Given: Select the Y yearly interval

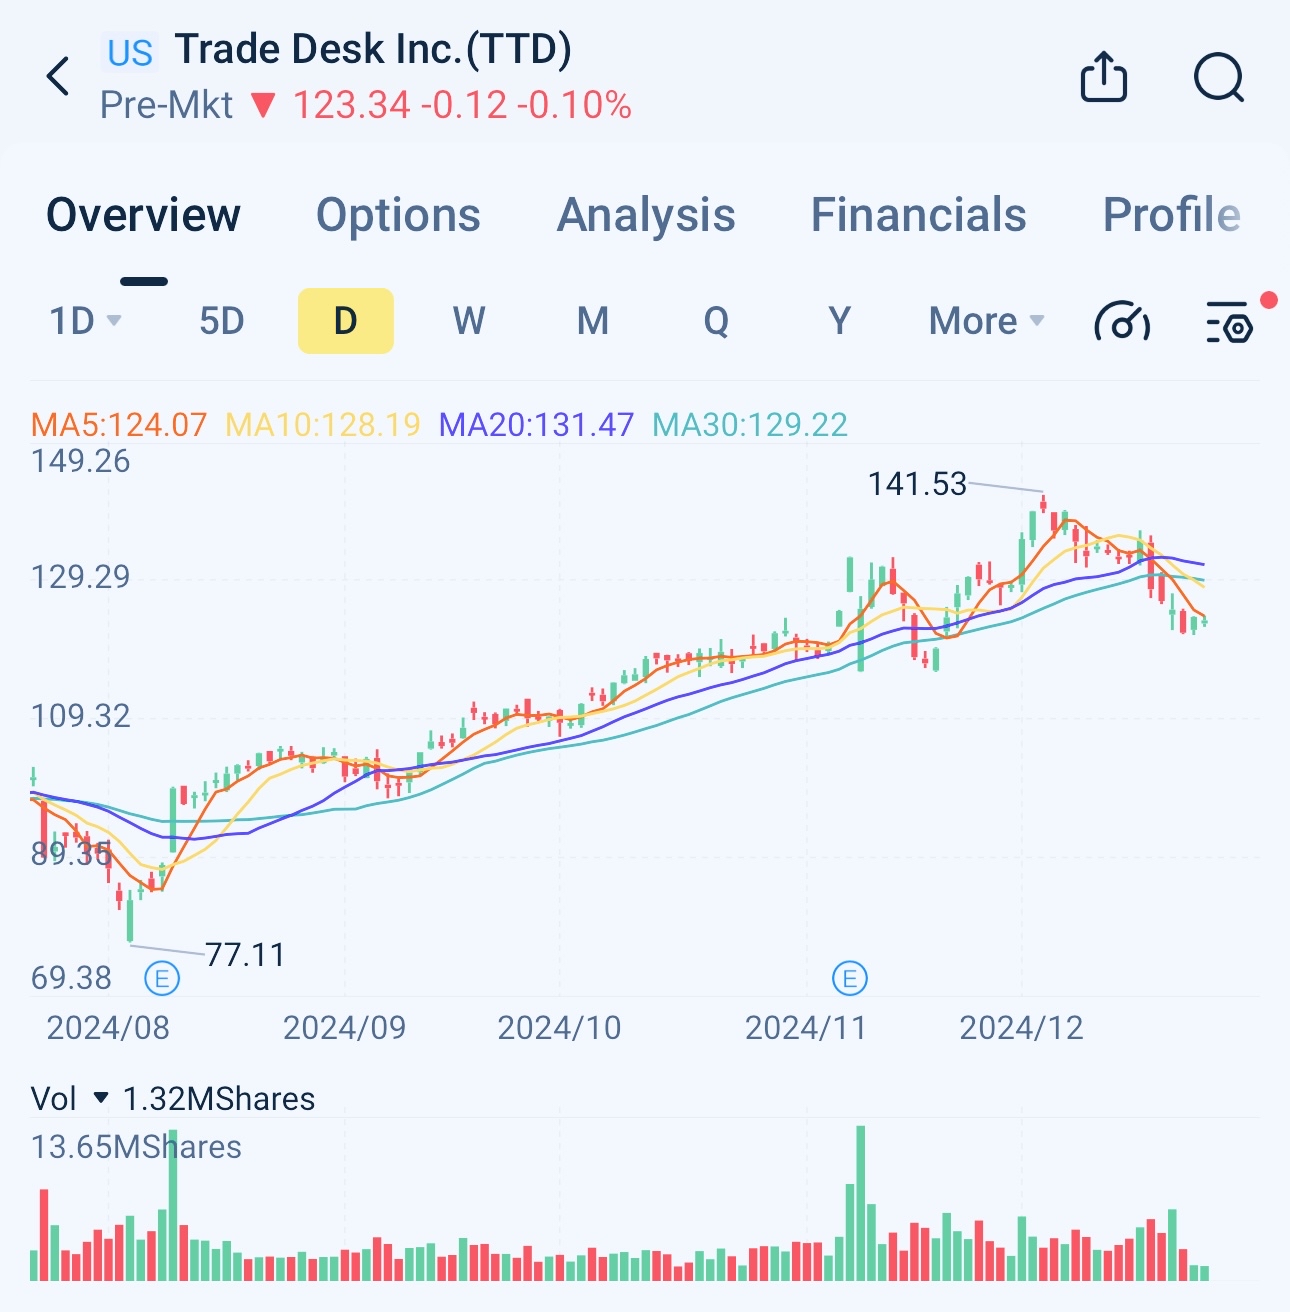Looking at the screenshot, I should (x=840, y=321).
